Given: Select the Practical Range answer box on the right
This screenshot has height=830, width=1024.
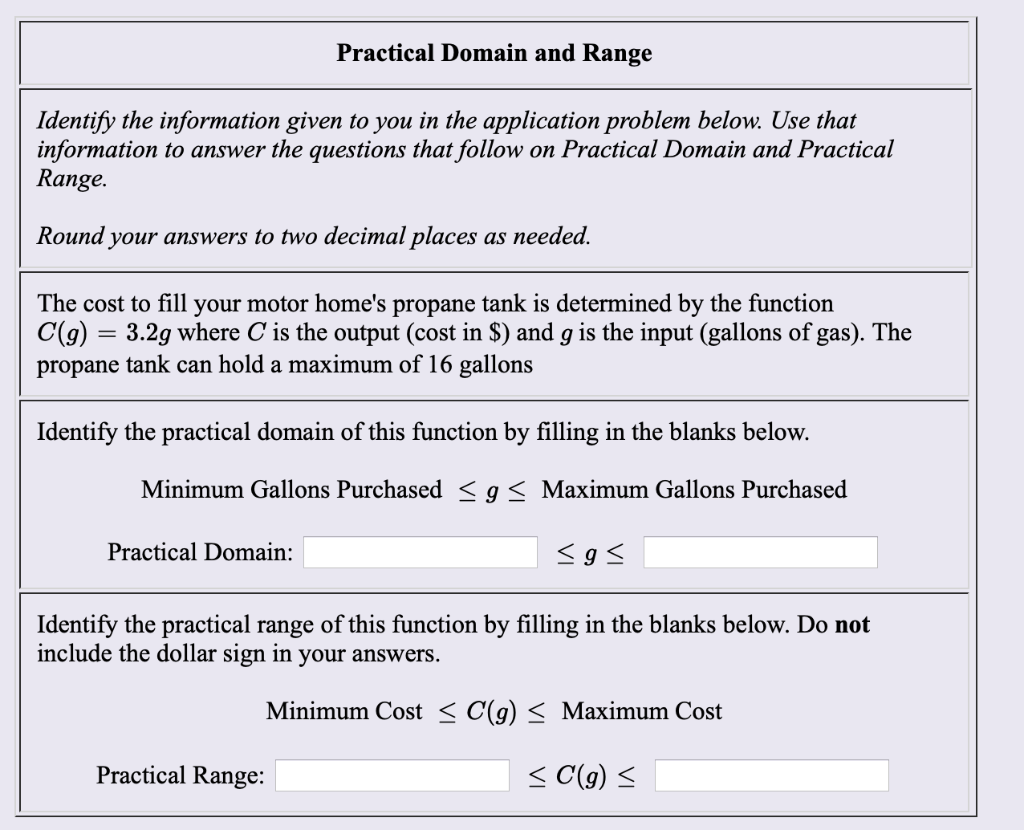Looking at the screenshot, I should click(772, 773).
